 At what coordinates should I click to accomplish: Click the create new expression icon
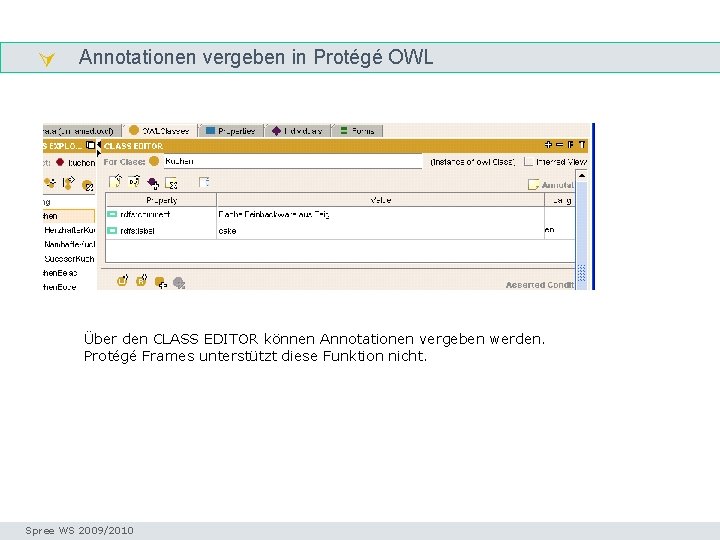coord(123,280)
